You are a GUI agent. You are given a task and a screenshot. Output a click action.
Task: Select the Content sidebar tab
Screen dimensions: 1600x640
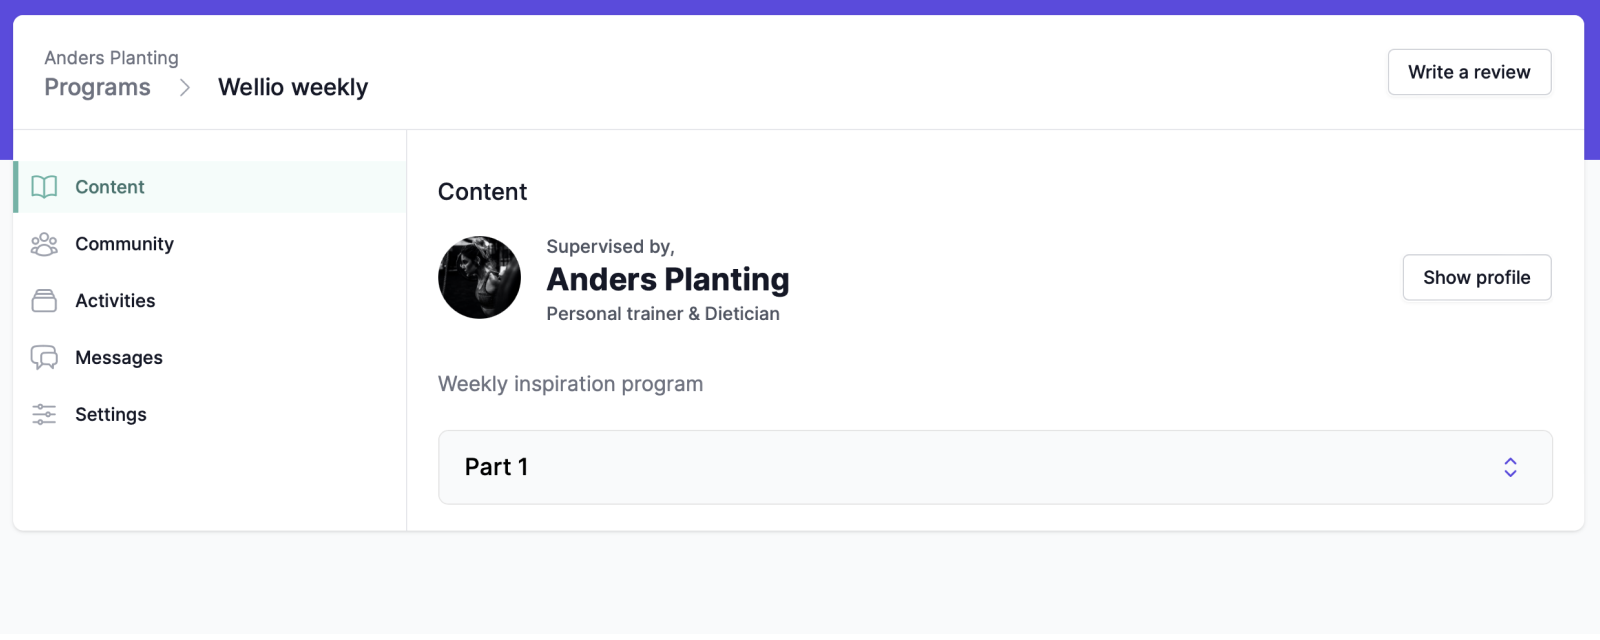coord(210,187)
